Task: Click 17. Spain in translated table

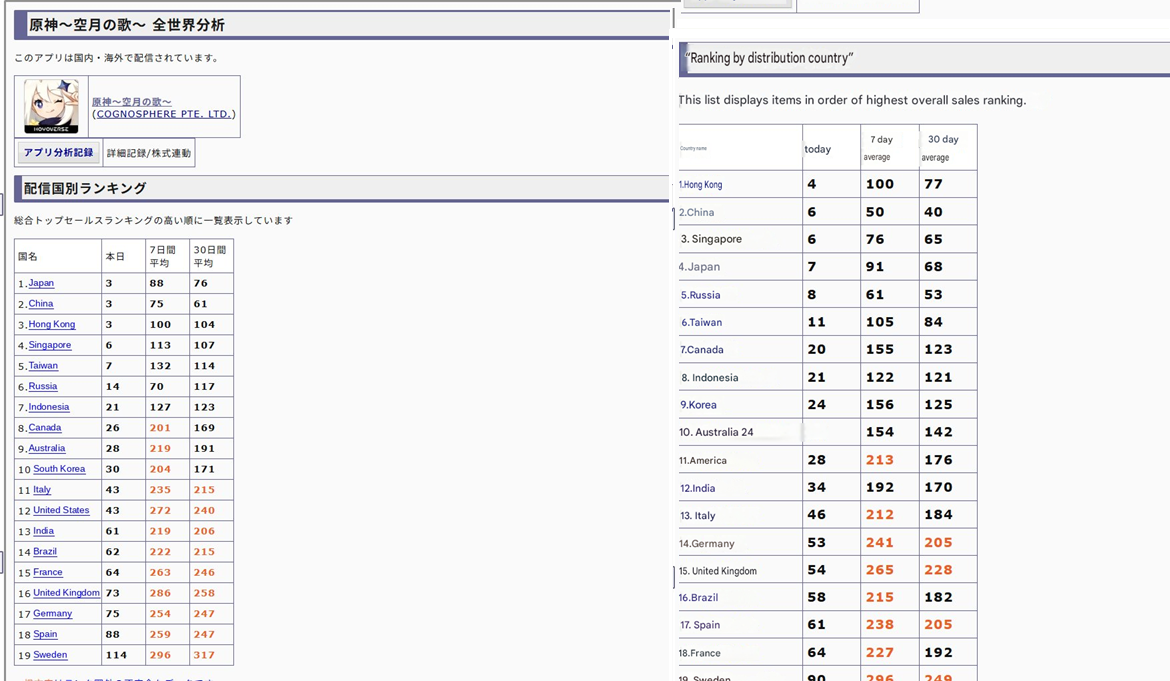Action: tap(700, 625)
